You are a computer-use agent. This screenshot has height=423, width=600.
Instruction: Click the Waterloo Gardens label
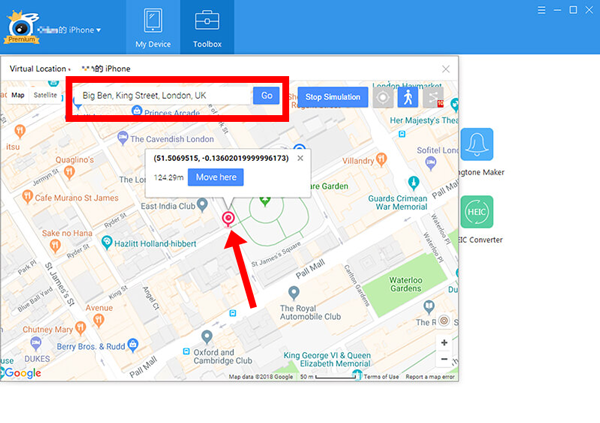tap(405, 284)
